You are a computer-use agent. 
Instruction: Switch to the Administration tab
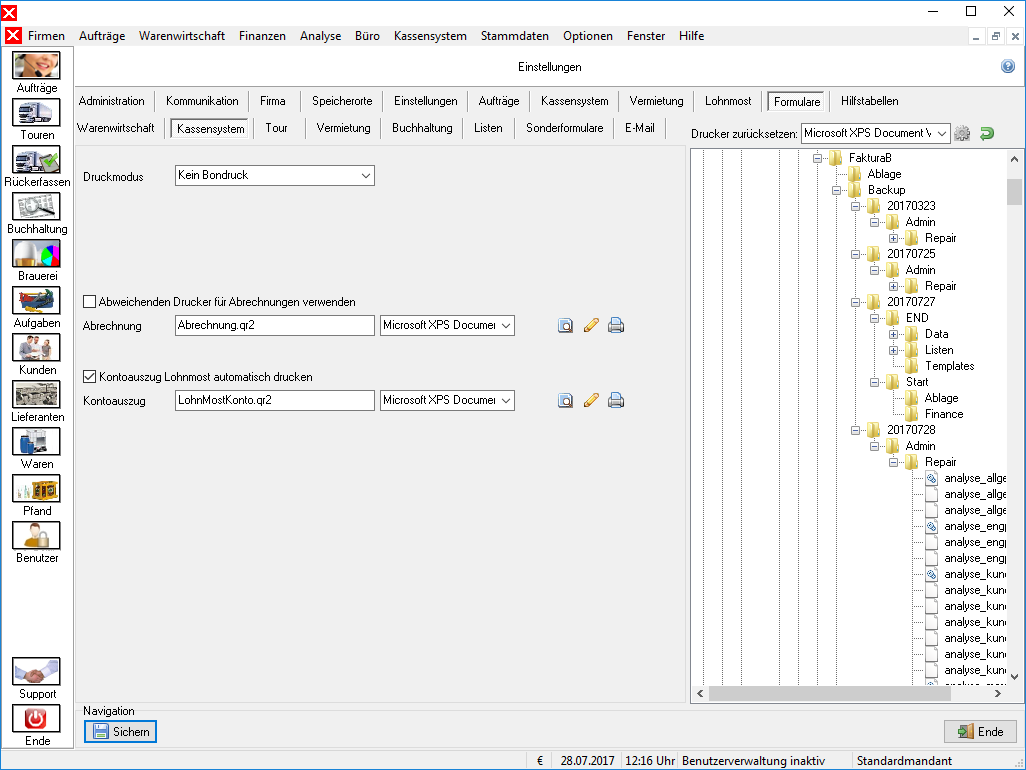pyautogui.click(x=112, y=101)
